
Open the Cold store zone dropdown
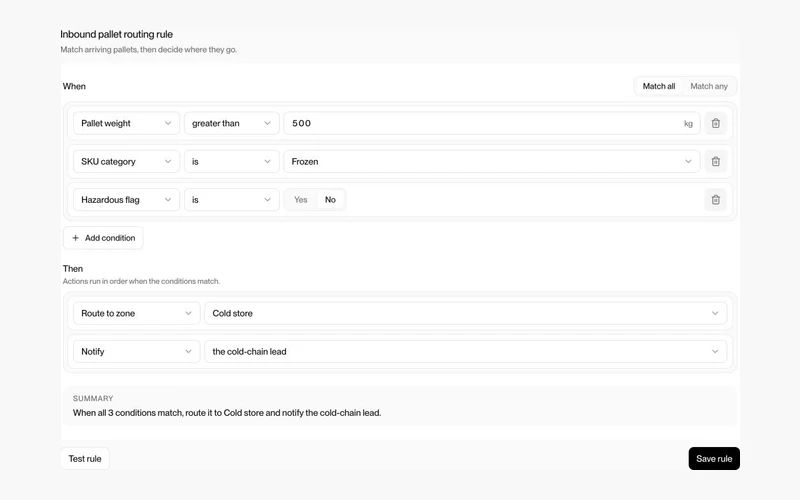(x=465, y=313)
